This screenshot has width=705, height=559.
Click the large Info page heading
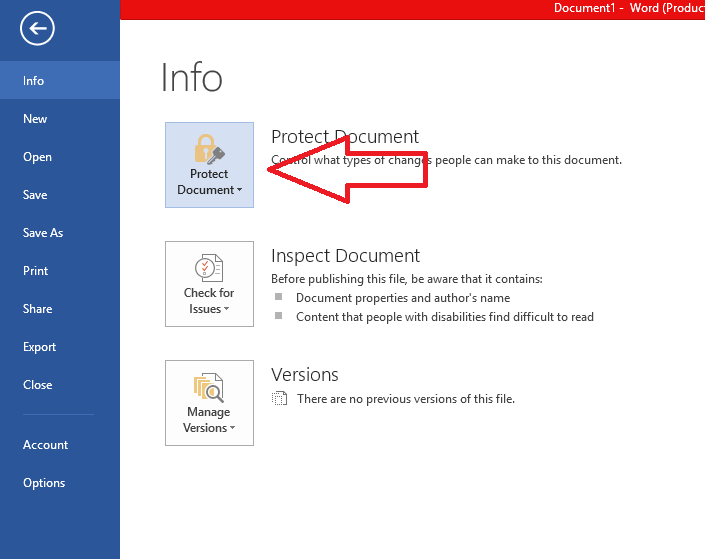pos(192,78)
